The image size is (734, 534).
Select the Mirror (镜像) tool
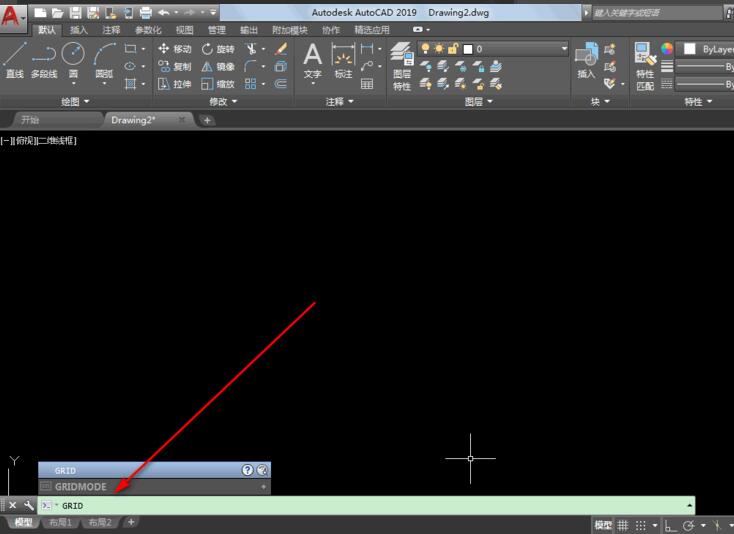tap(218, 66)
